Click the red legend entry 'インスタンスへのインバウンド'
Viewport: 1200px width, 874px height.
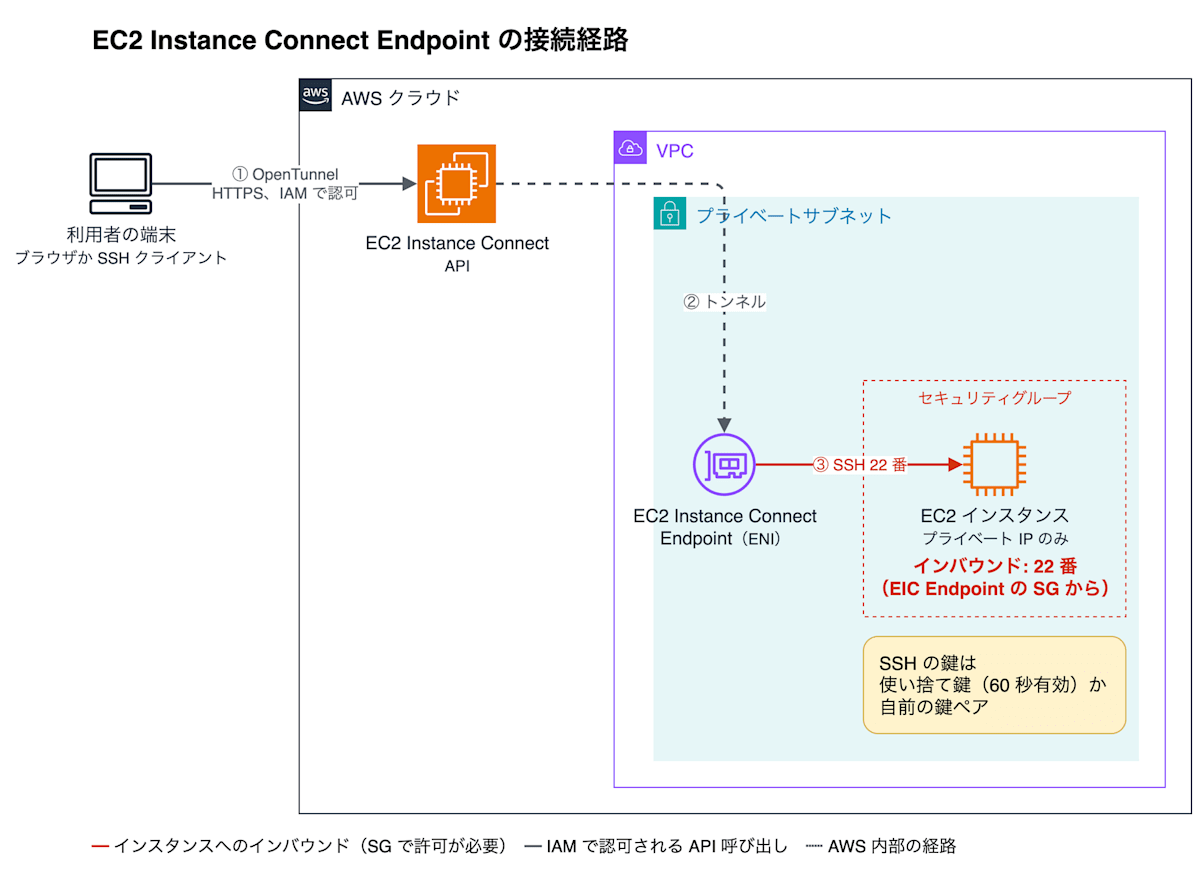click(x=301, y=846)
